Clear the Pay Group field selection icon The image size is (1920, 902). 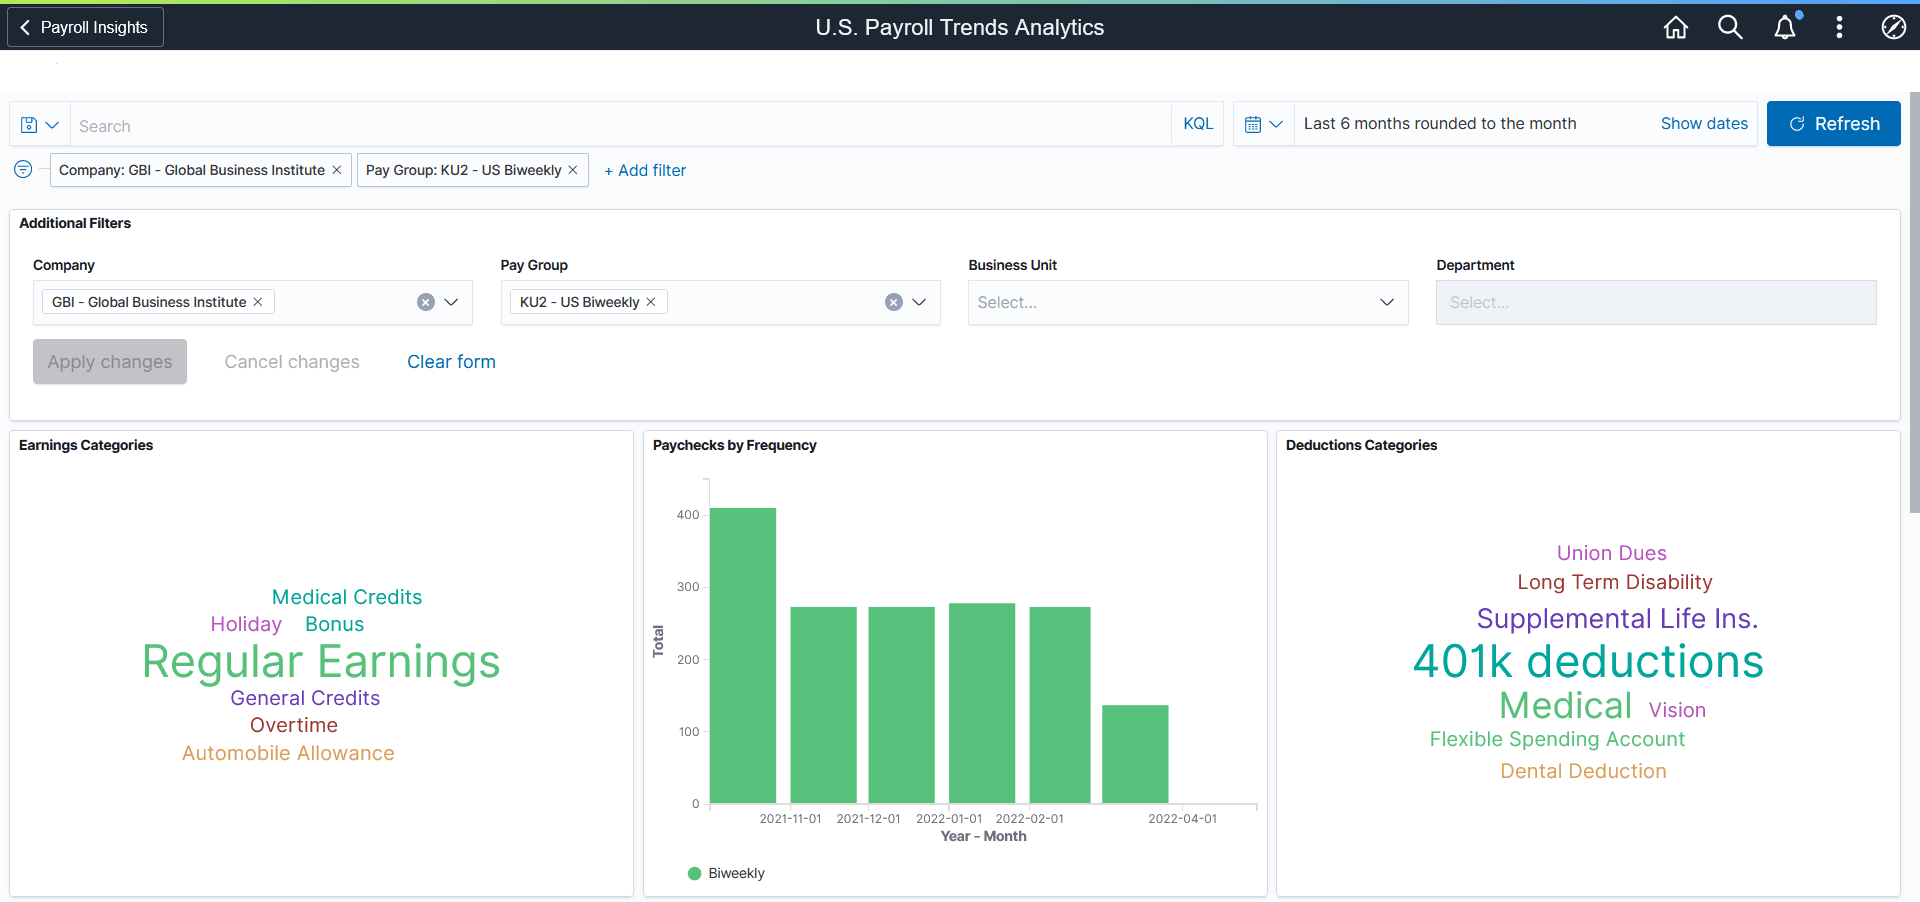893,301
